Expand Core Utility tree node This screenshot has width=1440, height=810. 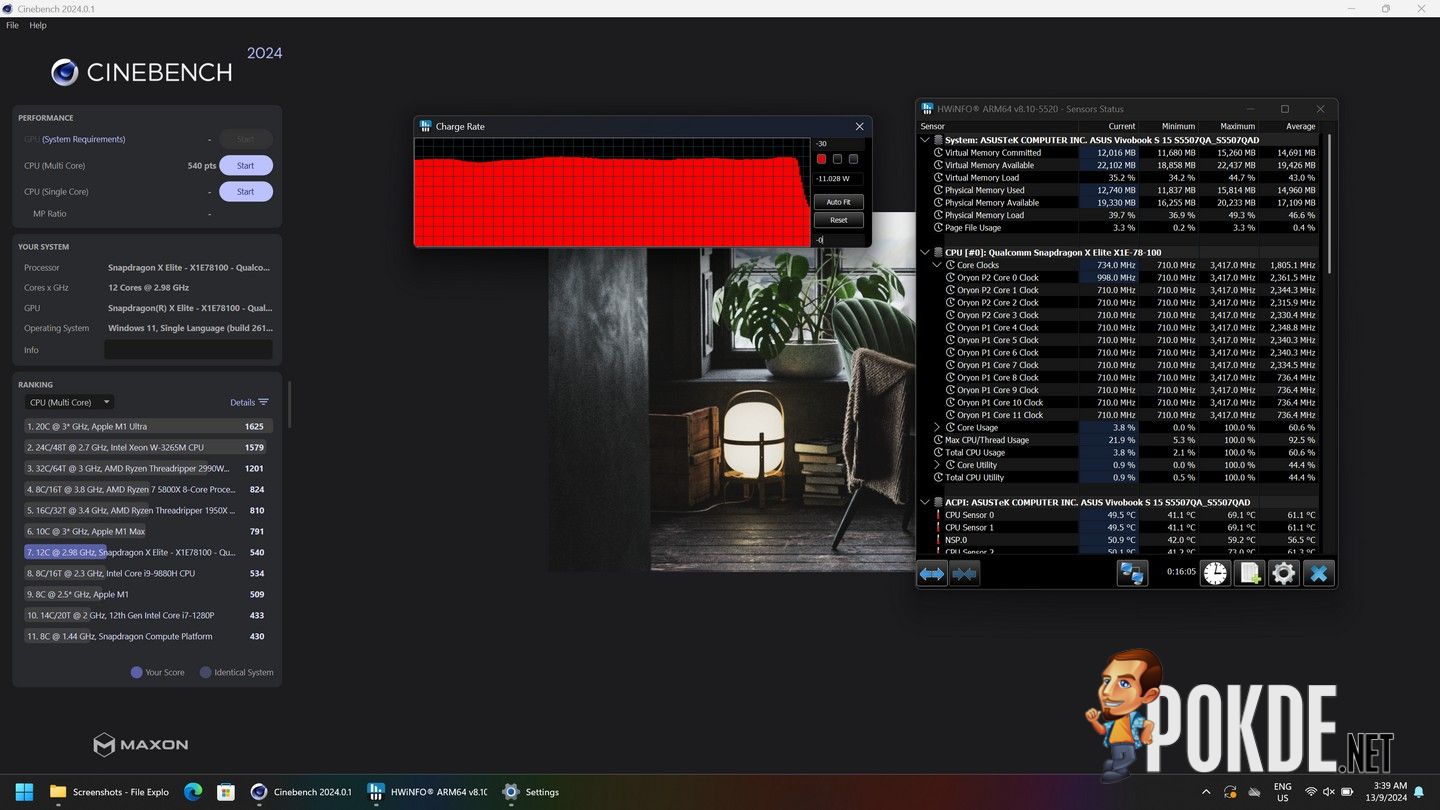pos(937,465)
